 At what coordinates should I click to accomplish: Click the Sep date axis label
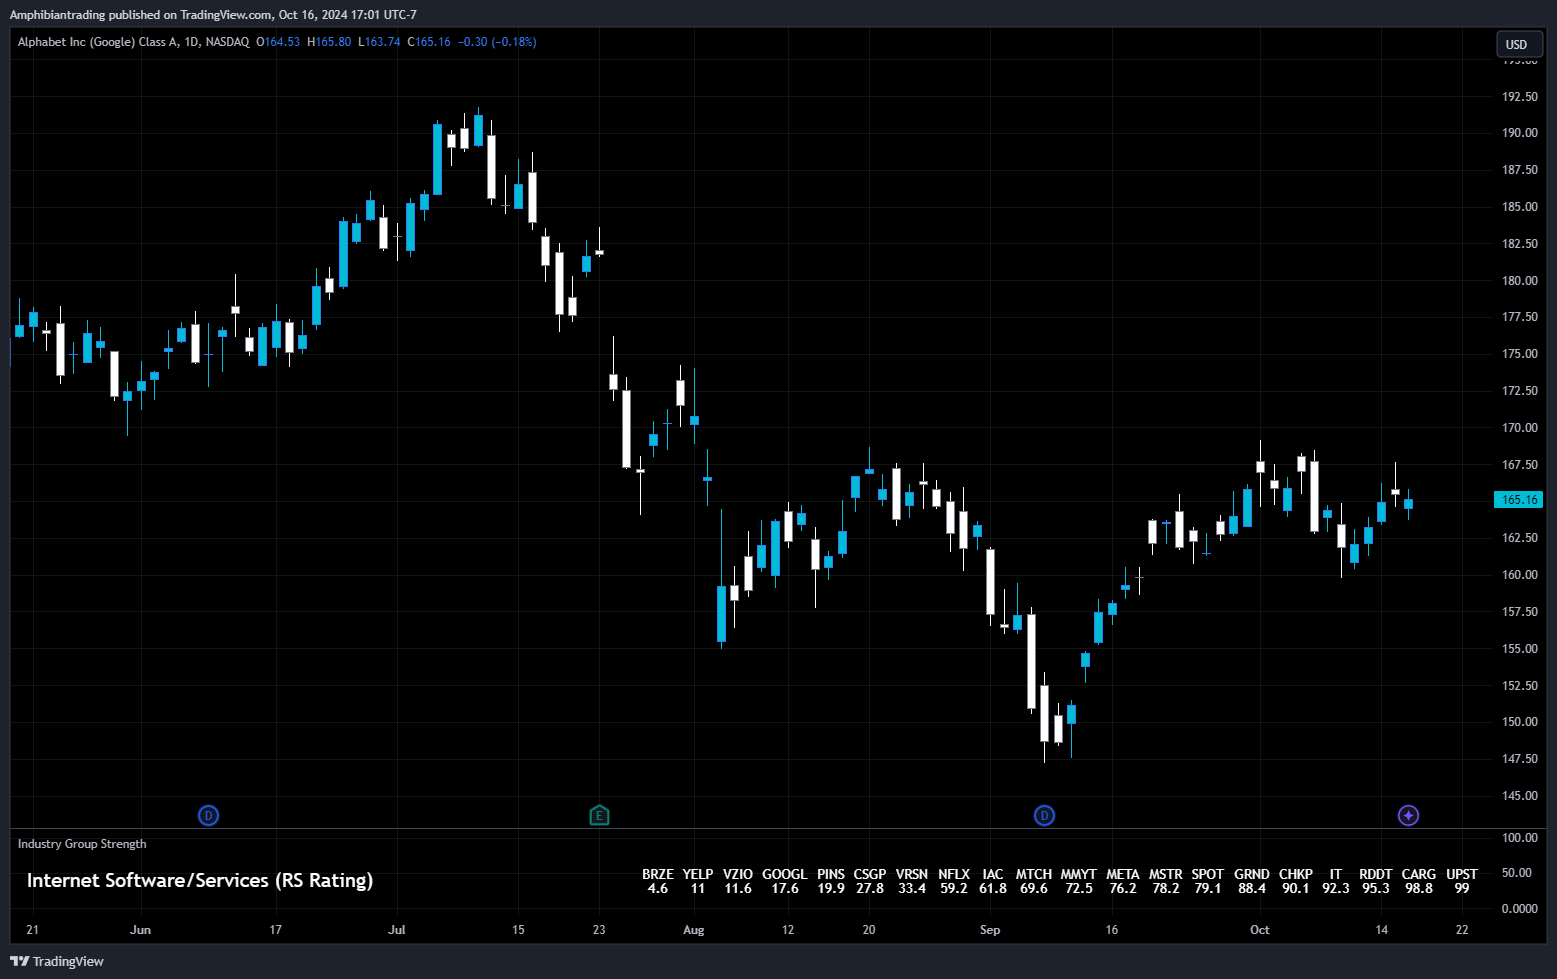(x=990, y=930)
